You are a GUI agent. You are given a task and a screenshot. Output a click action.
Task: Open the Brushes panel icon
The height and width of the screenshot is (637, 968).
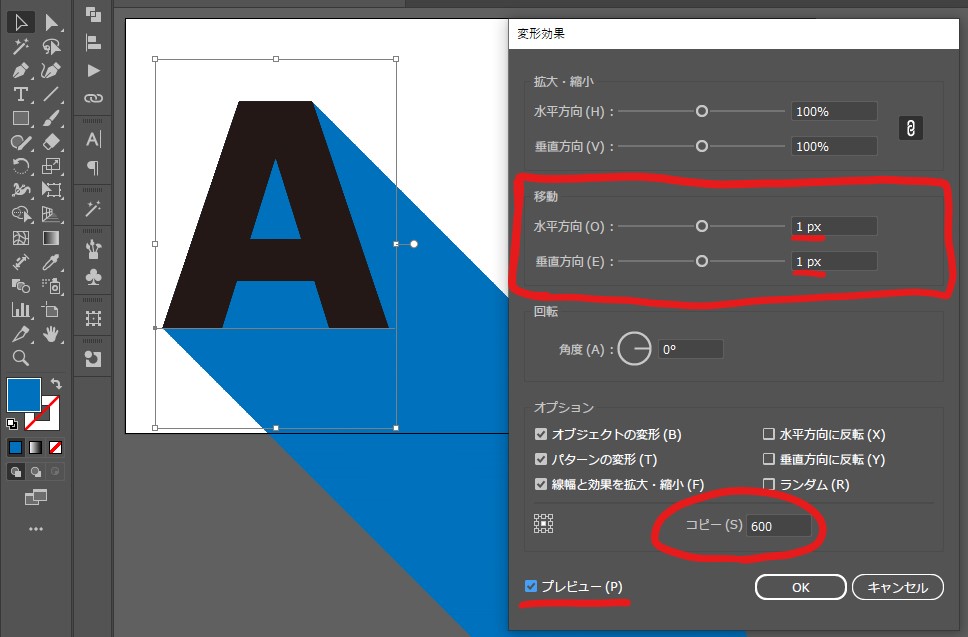[x=93, y=249]
